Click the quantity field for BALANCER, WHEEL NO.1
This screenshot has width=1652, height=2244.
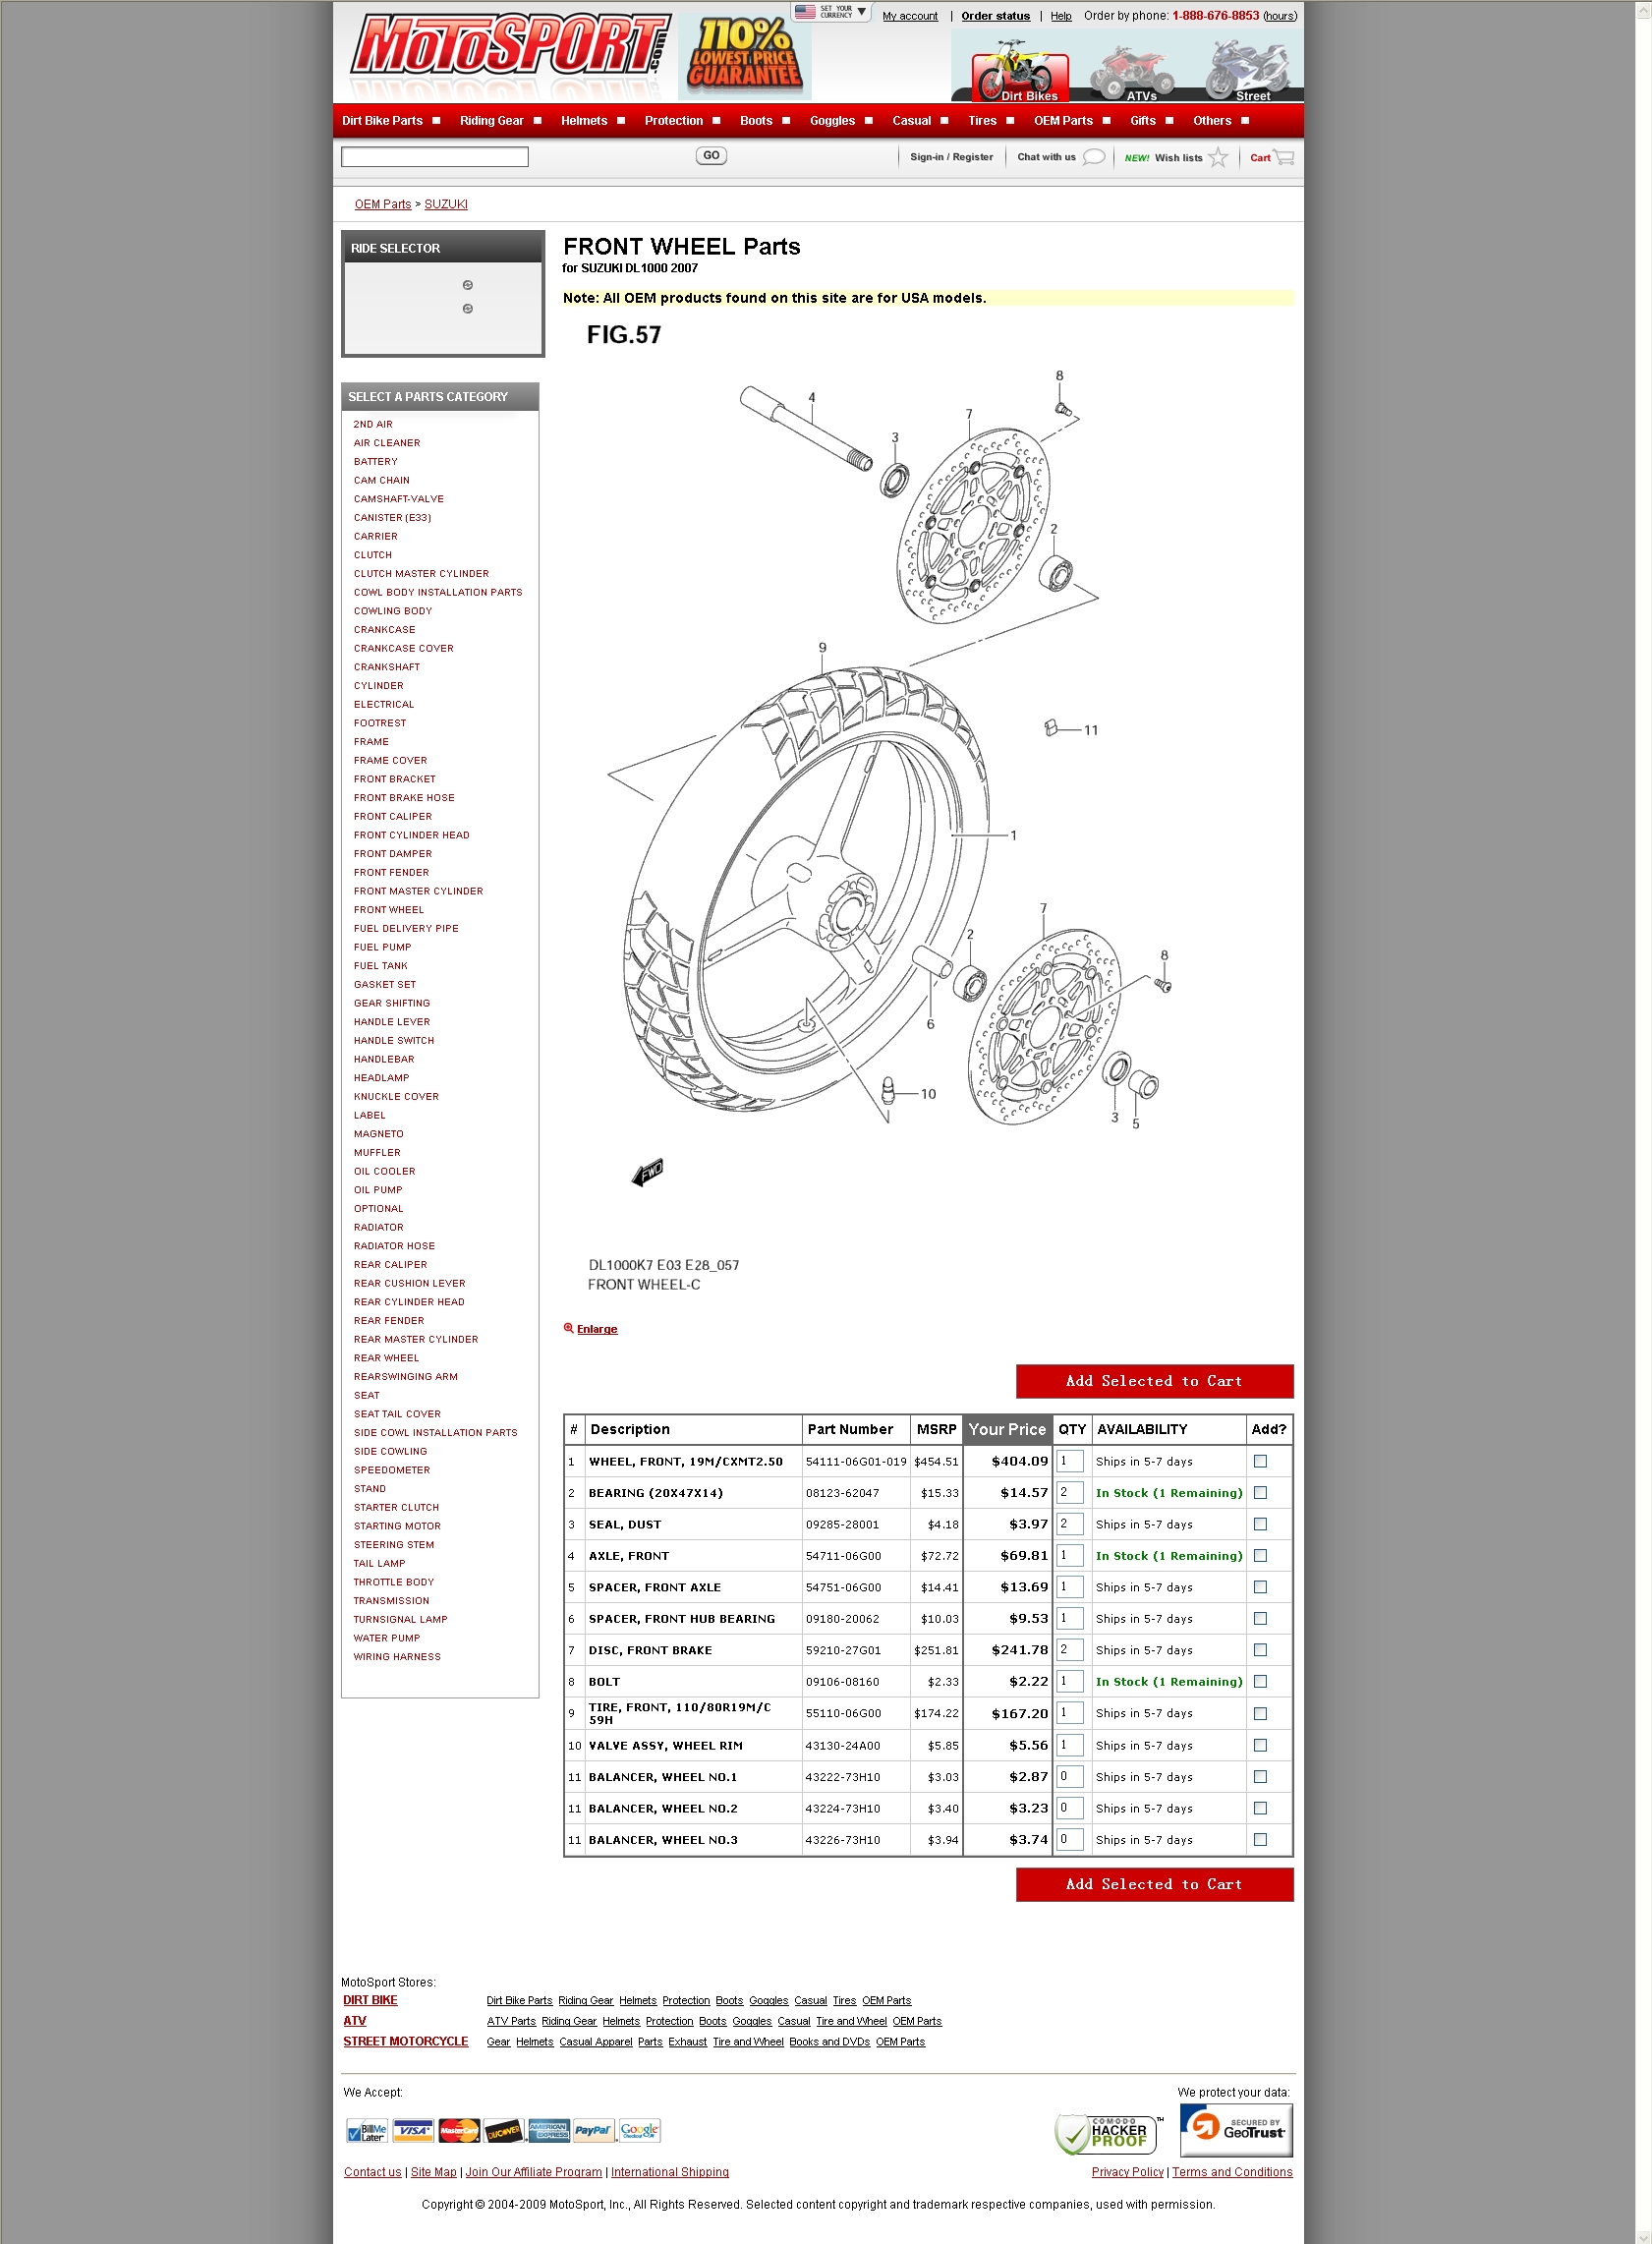(1069, 1776)
